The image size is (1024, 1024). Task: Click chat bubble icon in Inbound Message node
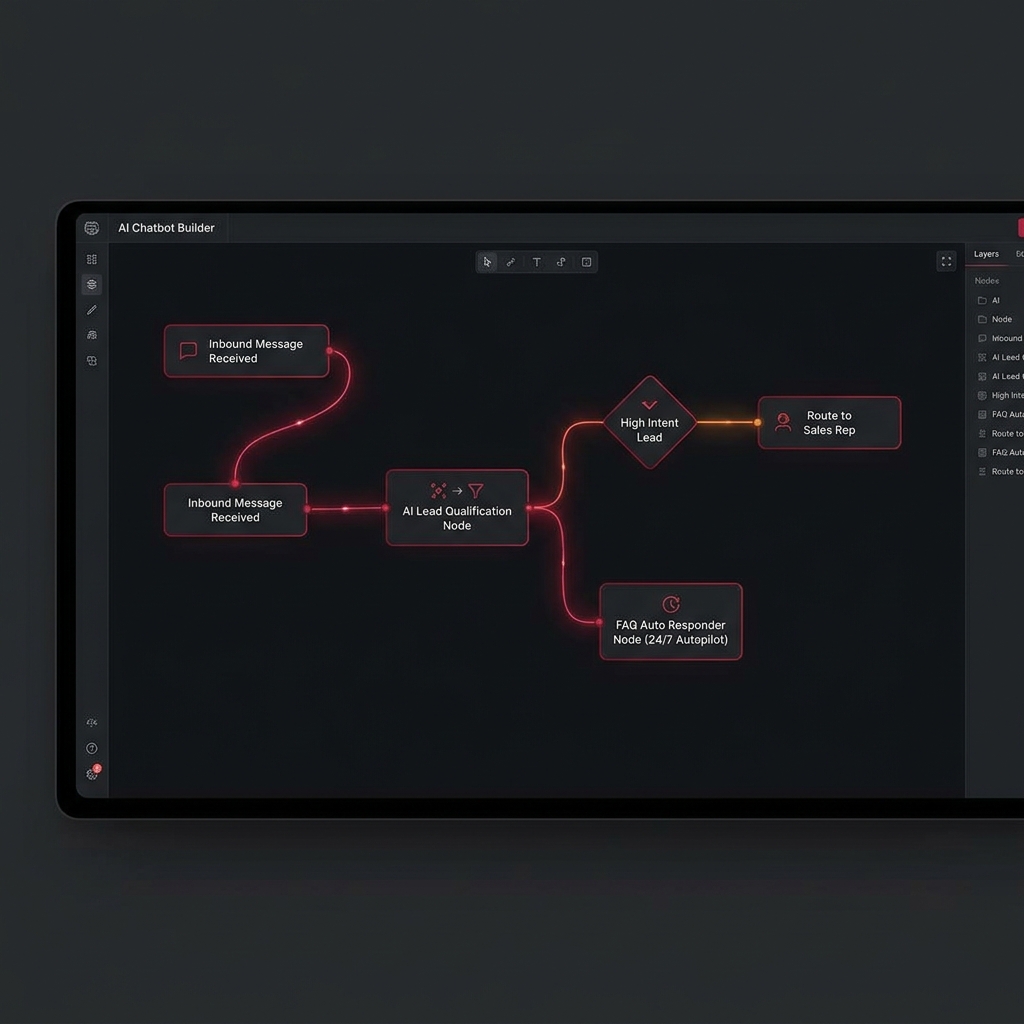pyautogui.click(x=188, y=351)
